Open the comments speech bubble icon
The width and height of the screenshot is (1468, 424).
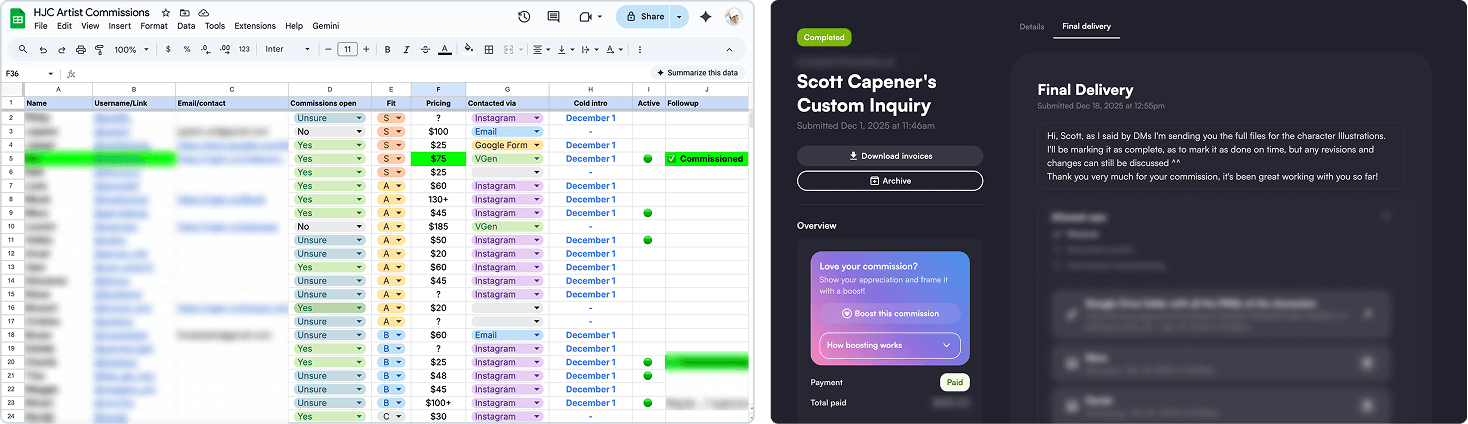(553, 17)
